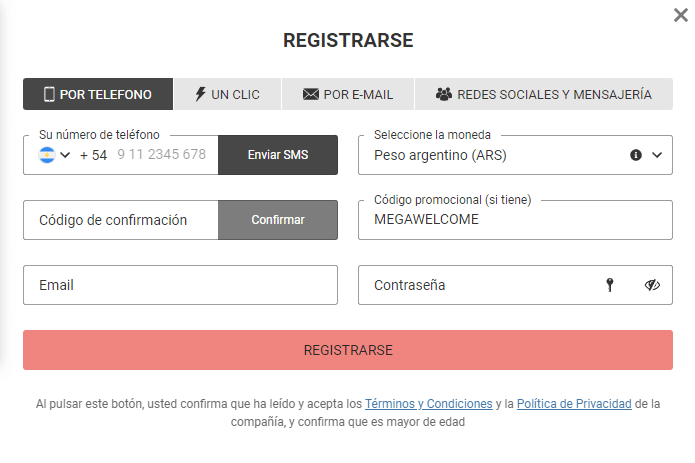
Task: Submit with the red Registrarse button
Action: (348, 350)
